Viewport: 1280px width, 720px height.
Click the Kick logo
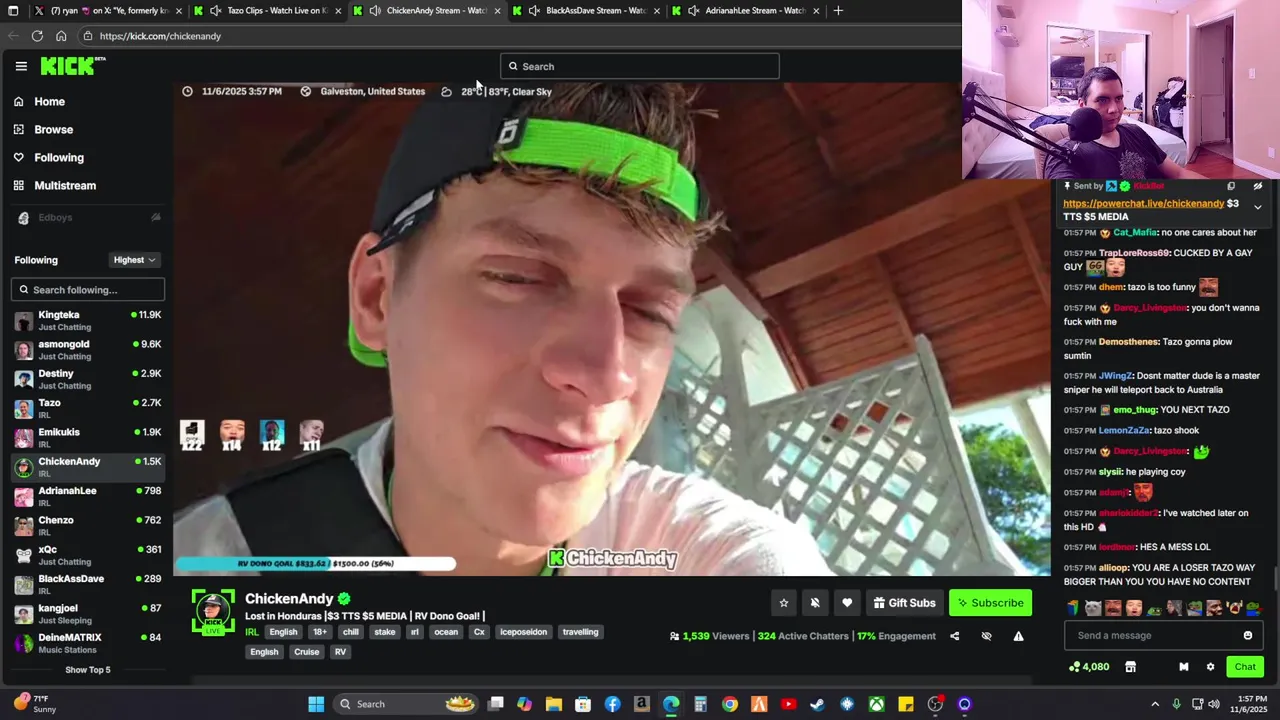(72, 66)
